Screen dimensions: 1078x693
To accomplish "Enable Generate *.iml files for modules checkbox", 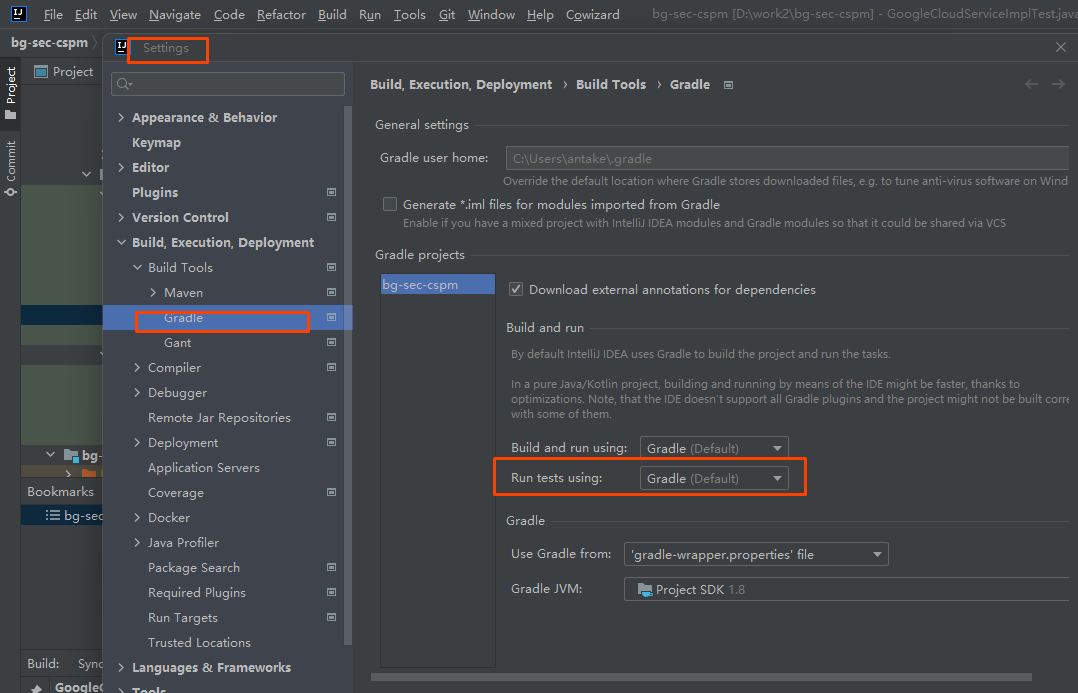I will pyautogui.click(x=390, y=204).
